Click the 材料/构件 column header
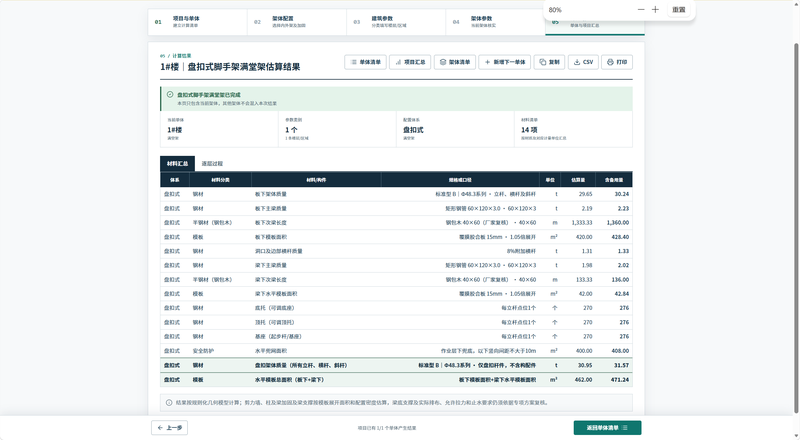 (x=316, y=180)
